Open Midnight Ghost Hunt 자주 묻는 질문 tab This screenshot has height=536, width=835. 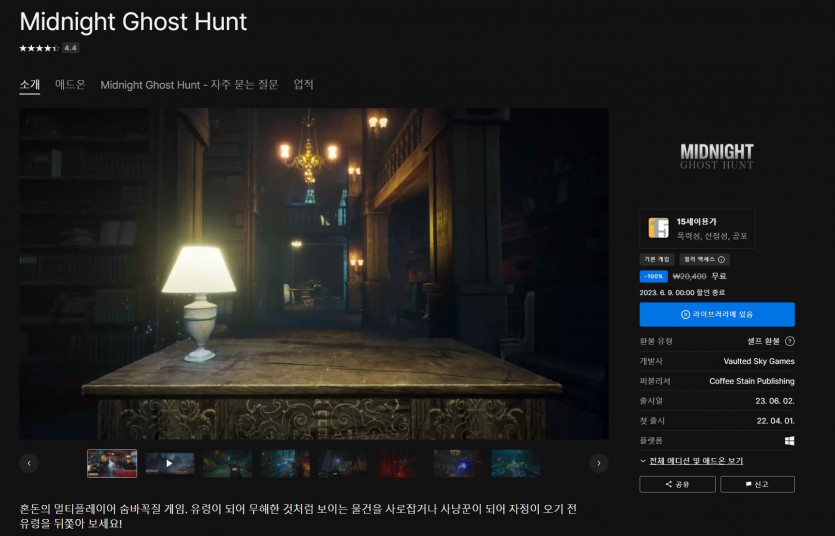(x=189, y=85)
